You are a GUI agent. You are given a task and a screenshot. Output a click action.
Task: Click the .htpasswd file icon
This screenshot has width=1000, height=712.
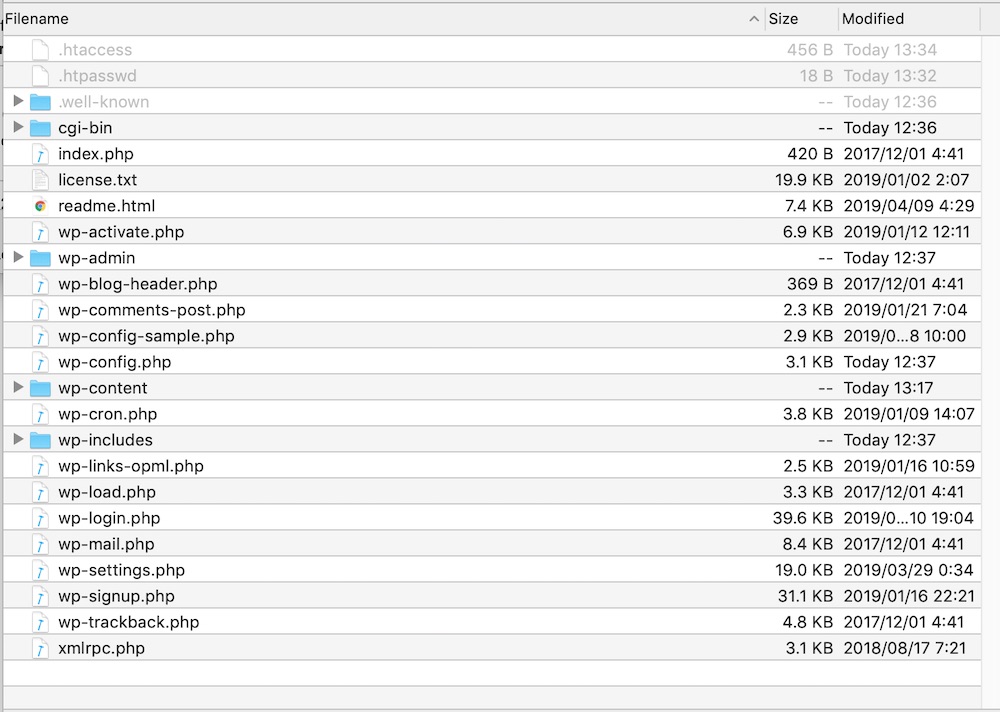[40, 76]
